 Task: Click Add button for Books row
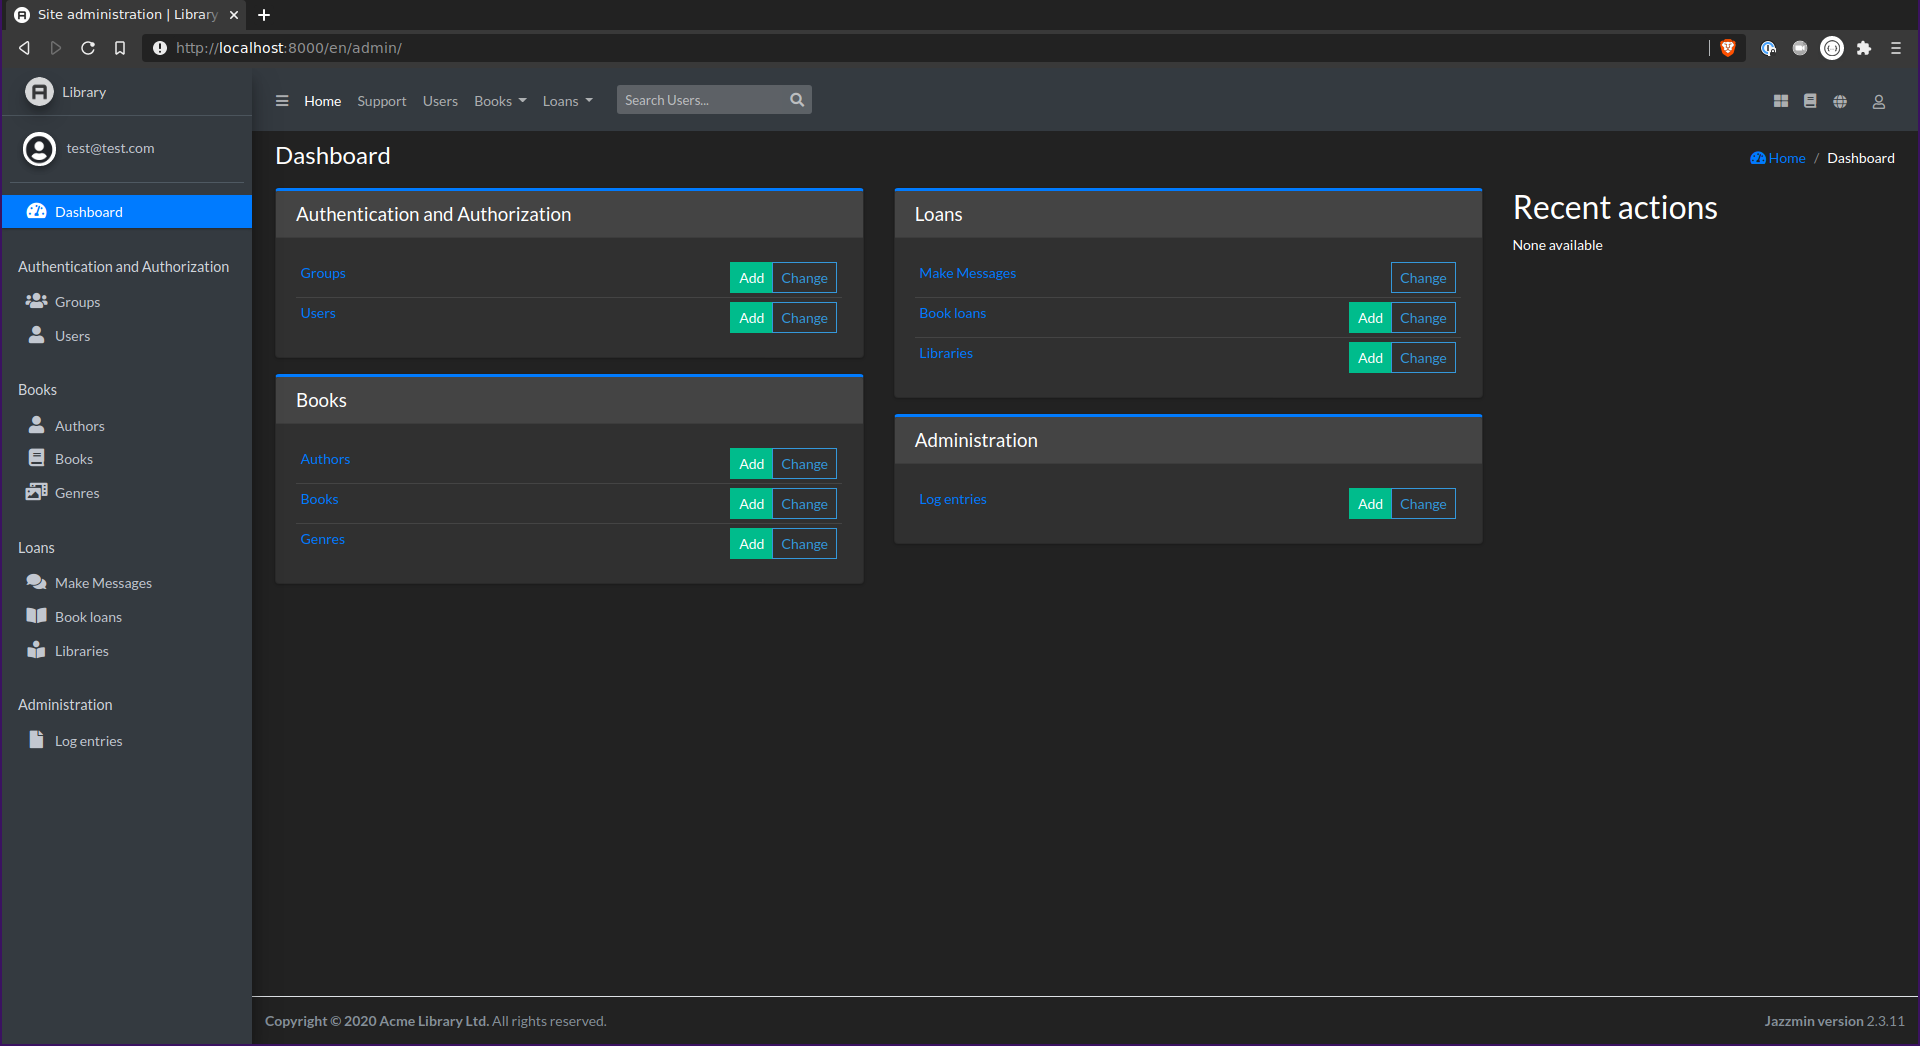point(751,504)
